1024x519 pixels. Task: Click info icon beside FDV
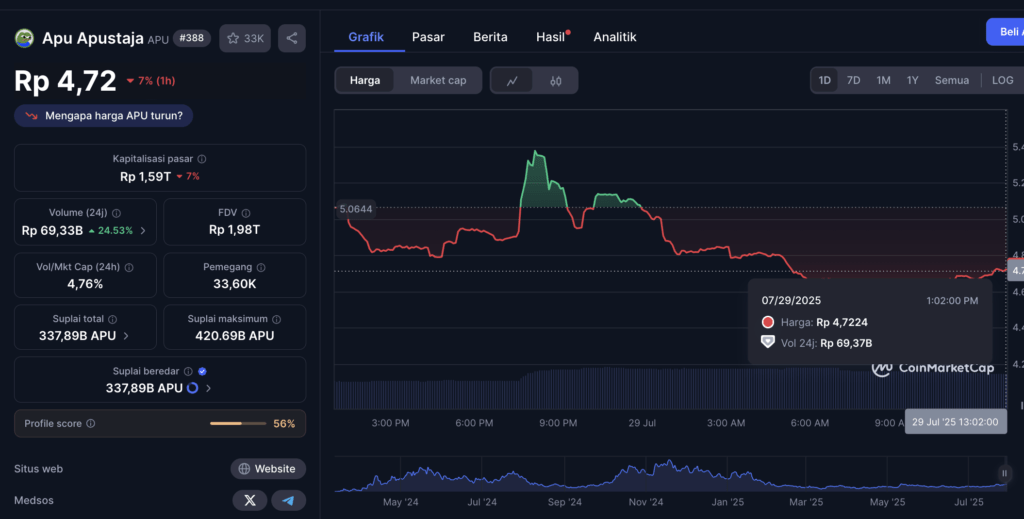click(x=246, y=213)
